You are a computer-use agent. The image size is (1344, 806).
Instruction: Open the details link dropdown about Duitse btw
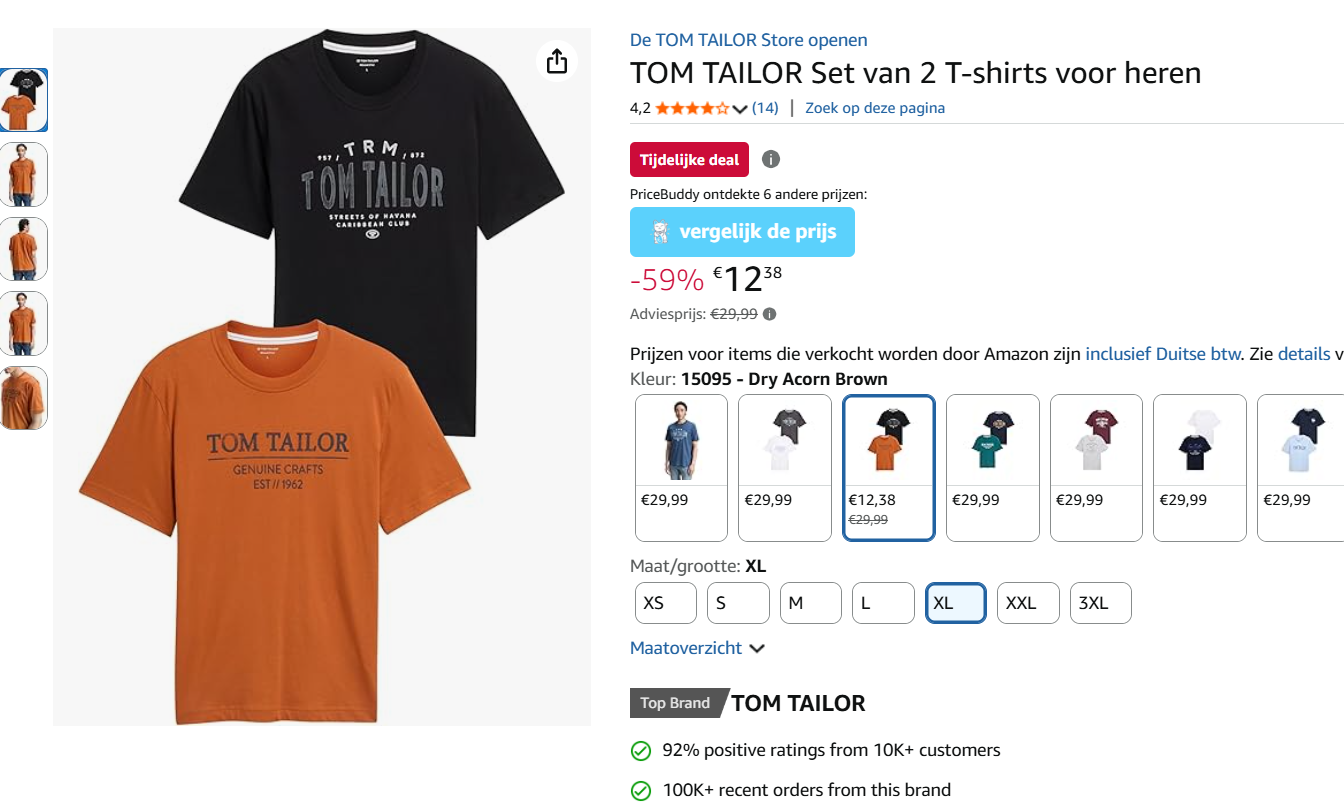point(1302,353)
